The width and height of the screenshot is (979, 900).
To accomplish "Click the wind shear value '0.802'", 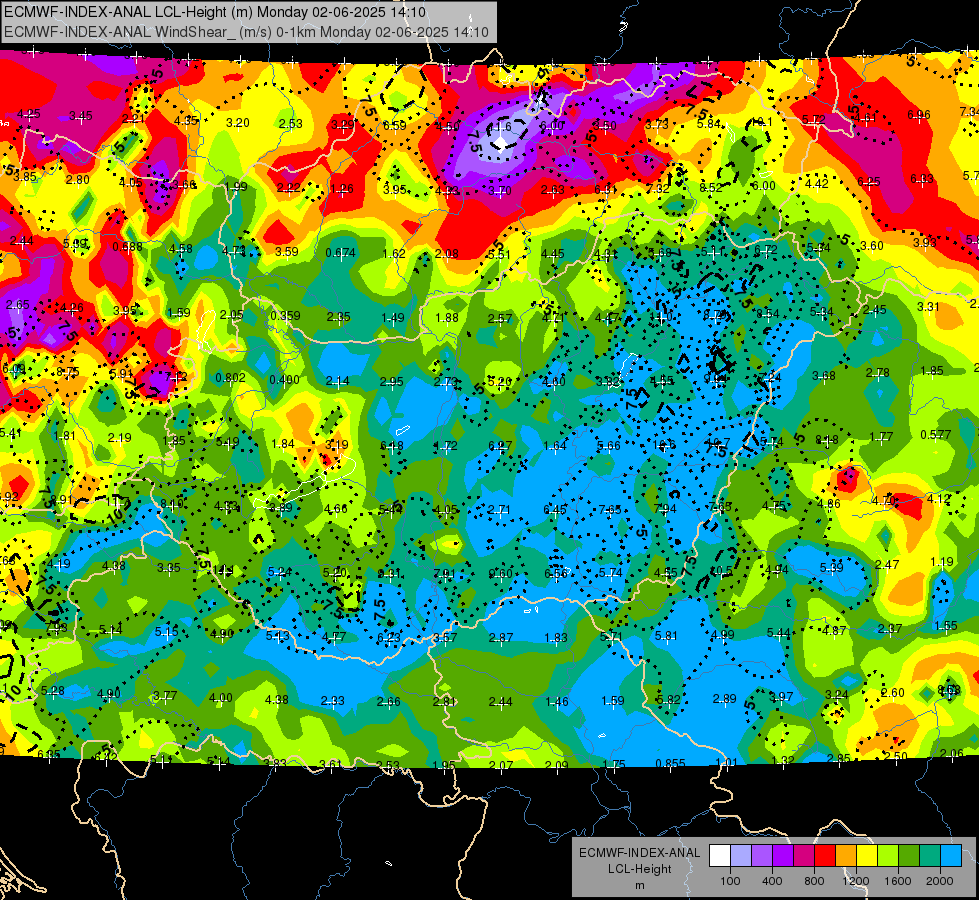I will 230,378.
